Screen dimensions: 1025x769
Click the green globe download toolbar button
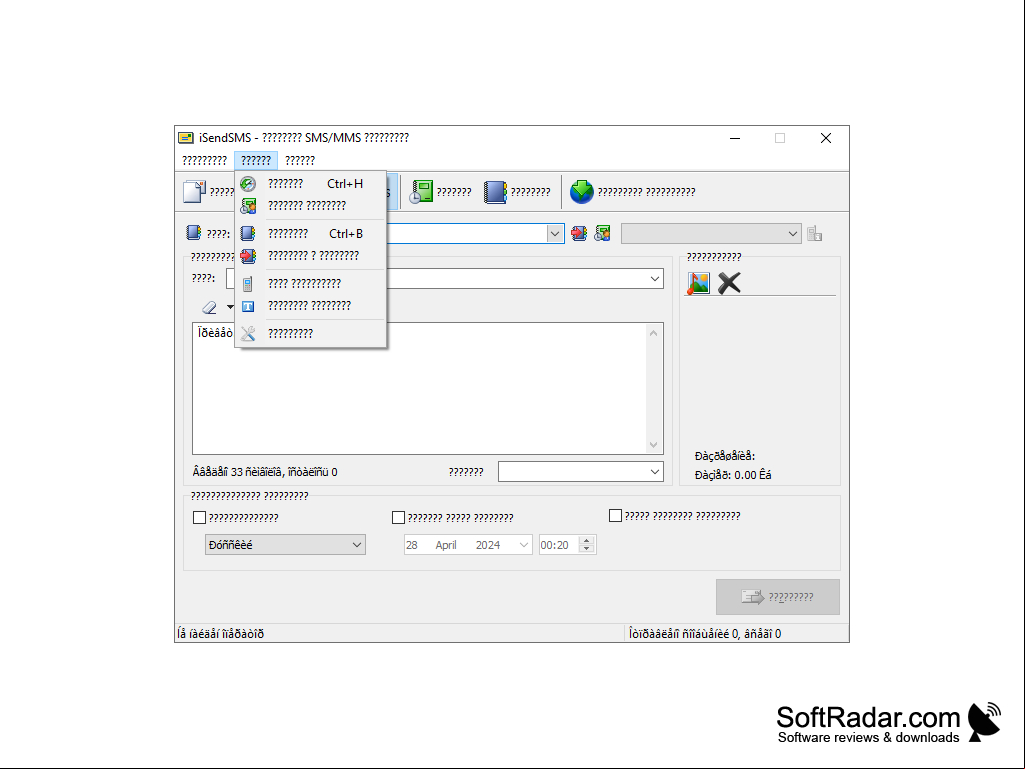pyautogui.click(x=632, y=192)
